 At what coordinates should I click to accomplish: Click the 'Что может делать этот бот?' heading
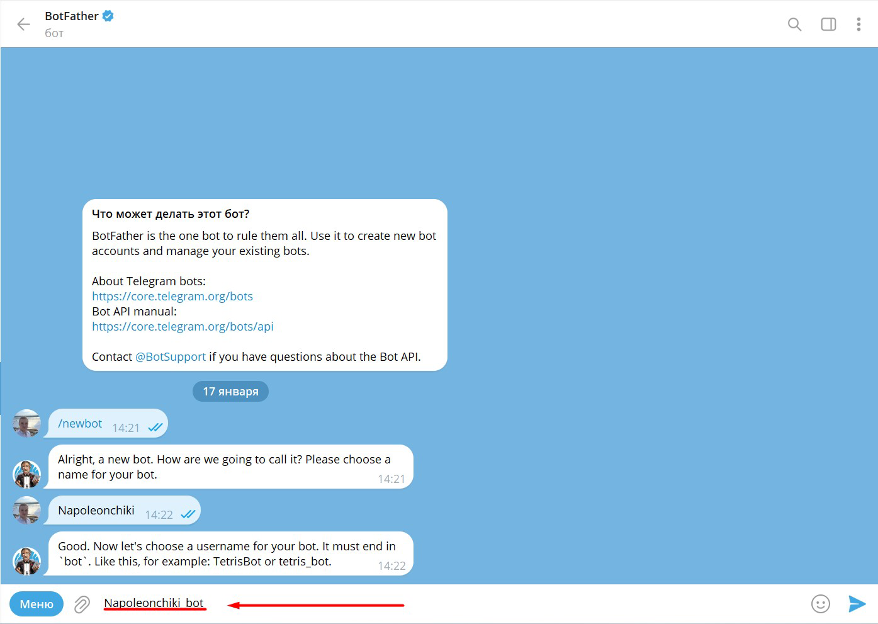pyautogui.click(x=171, y=214)
